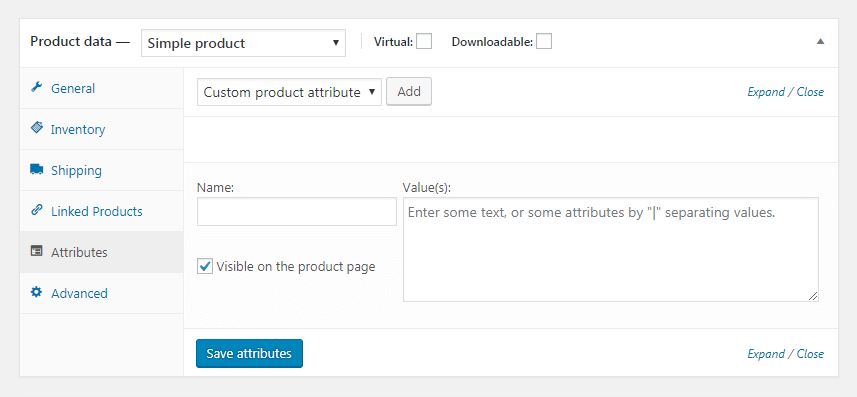The height and width of the screenshot is (397, 857).
Task: Click the Add attribute button
Action: 409,91
